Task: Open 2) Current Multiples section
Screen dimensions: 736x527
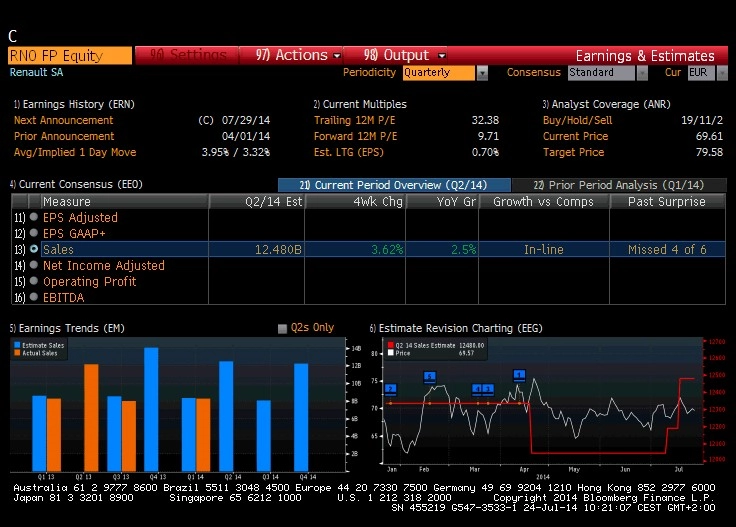Action: (x=360, y=104)
